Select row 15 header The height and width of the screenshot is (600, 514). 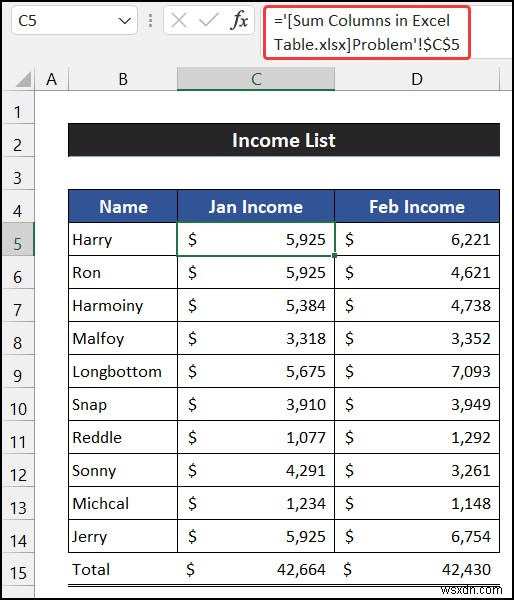point(18,569)
